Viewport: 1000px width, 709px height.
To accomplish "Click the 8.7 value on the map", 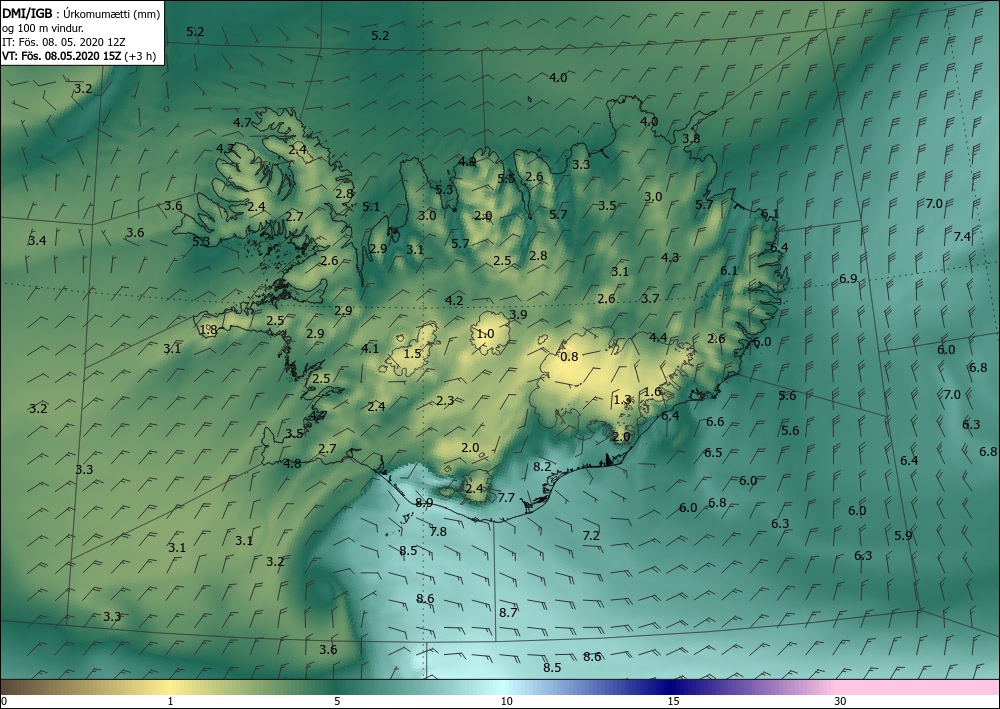I will click(x=508, y=612).
